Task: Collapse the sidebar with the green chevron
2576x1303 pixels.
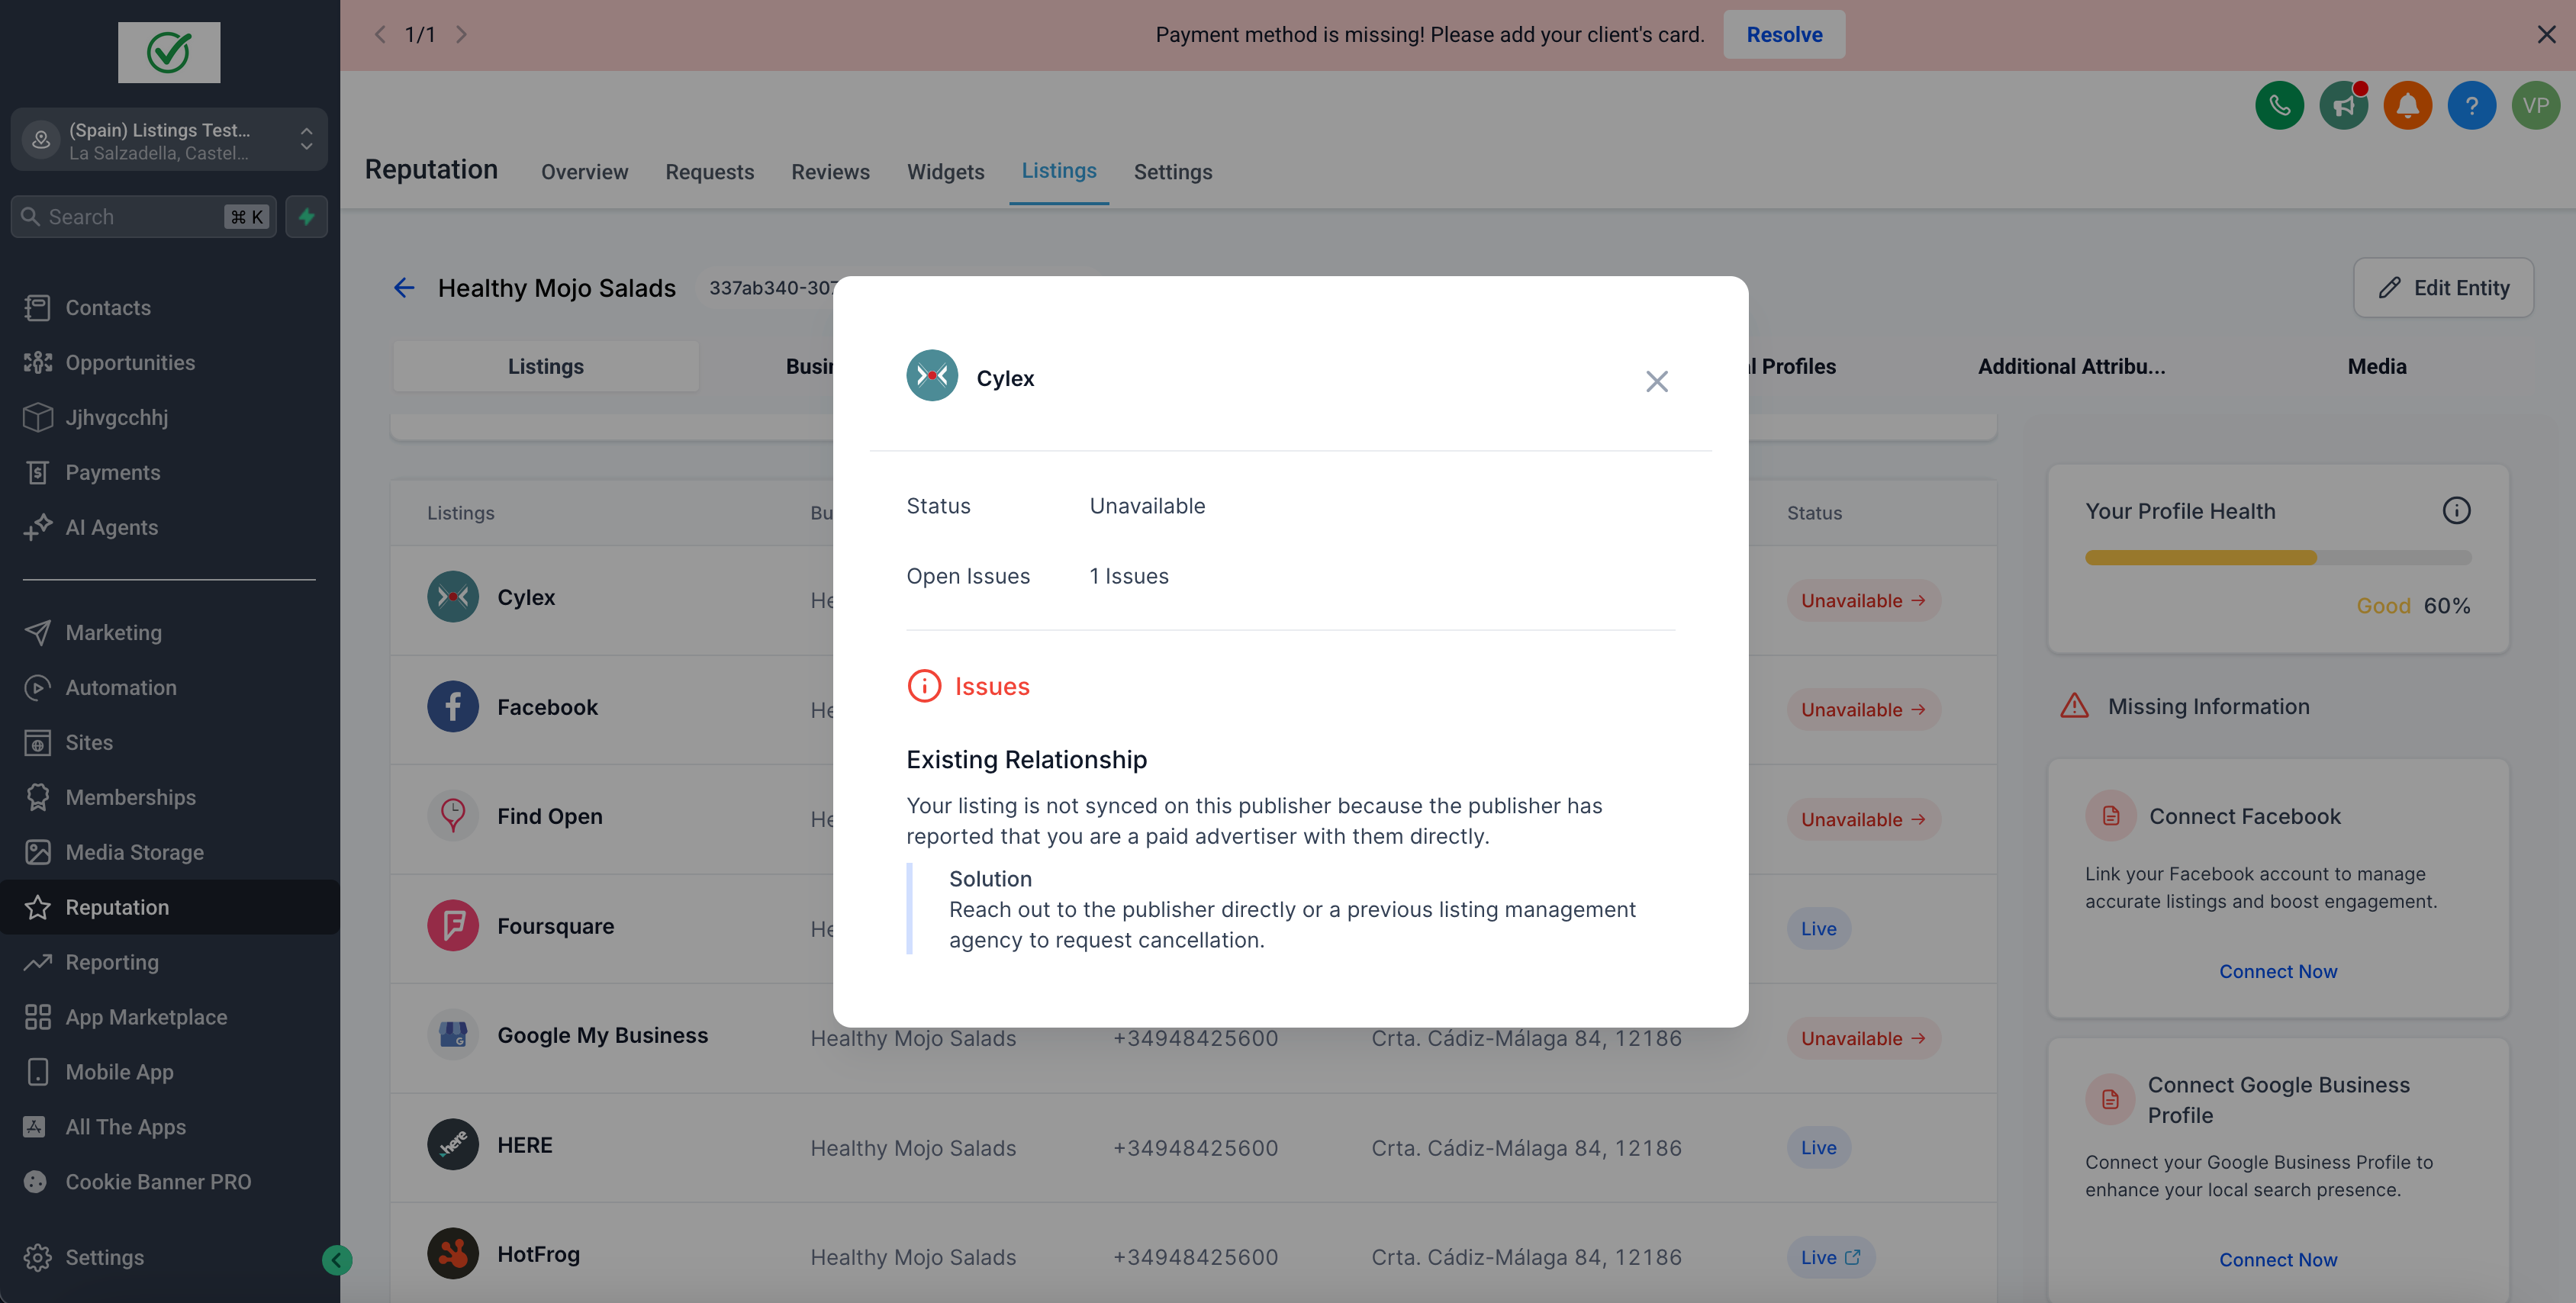Action: click(337, 1259)
